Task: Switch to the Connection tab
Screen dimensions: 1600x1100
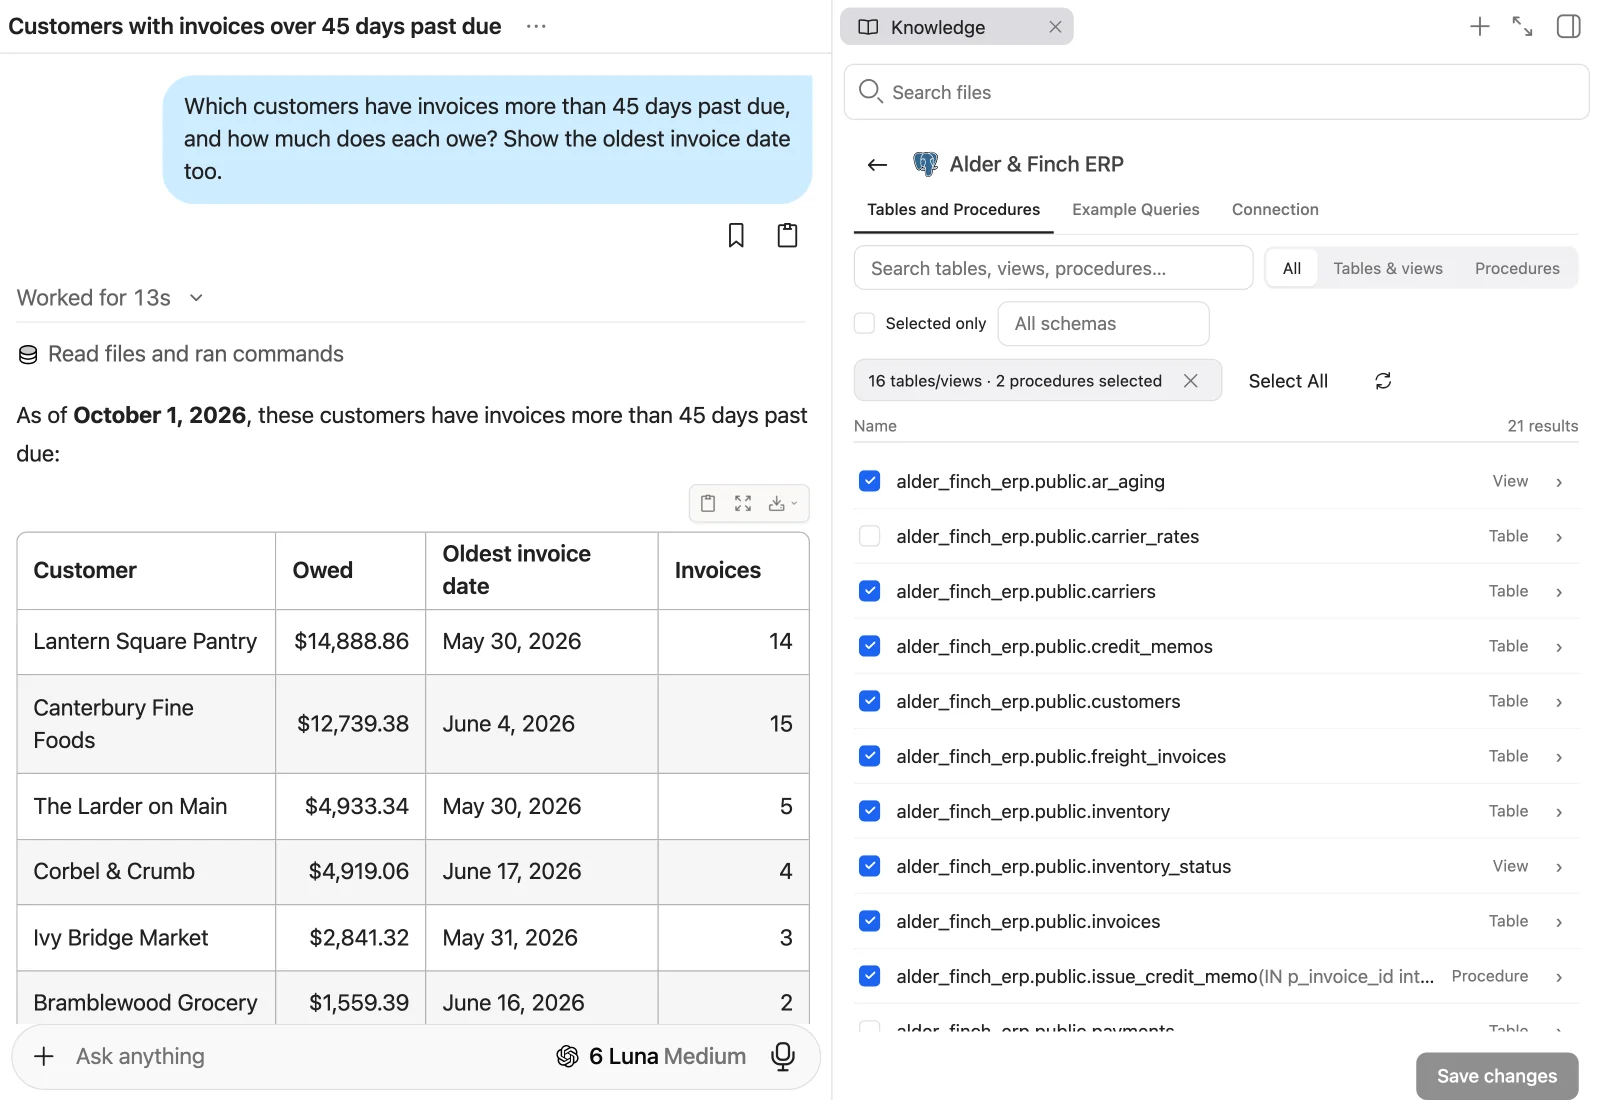Action: [x=1275, y=209]
